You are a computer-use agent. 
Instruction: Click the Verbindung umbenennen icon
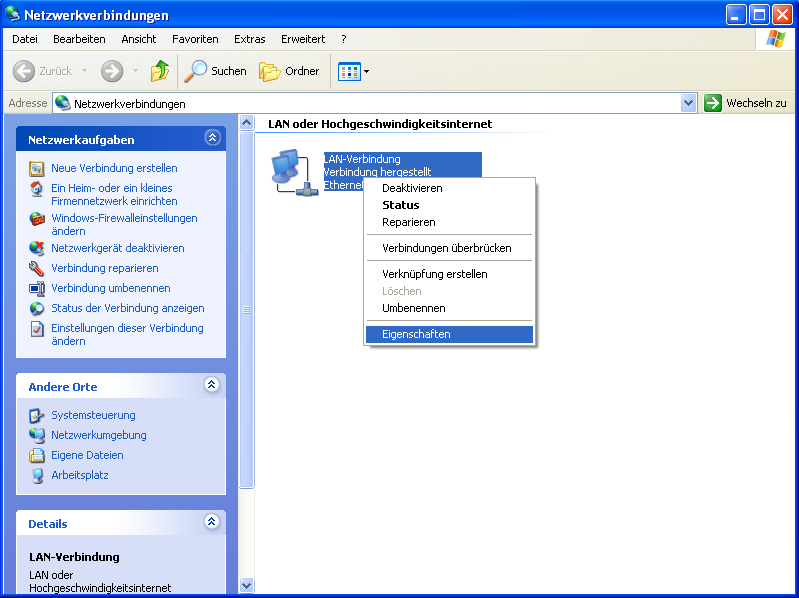[36, 288]
